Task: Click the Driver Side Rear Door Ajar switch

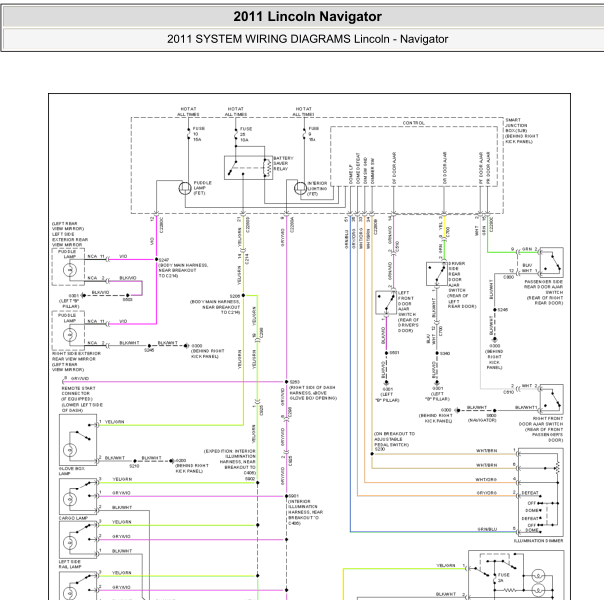Action: [x=437, y=274]
